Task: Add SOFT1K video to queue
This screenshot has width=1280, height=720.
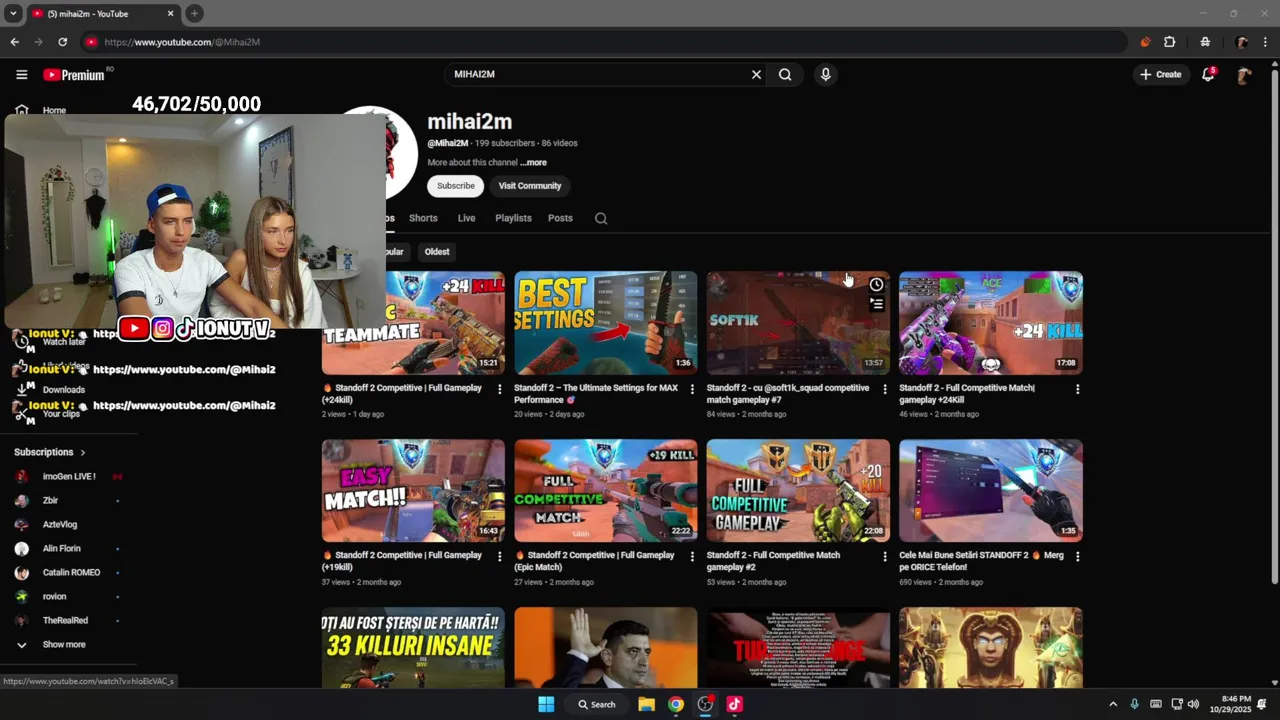Action: 876,304
